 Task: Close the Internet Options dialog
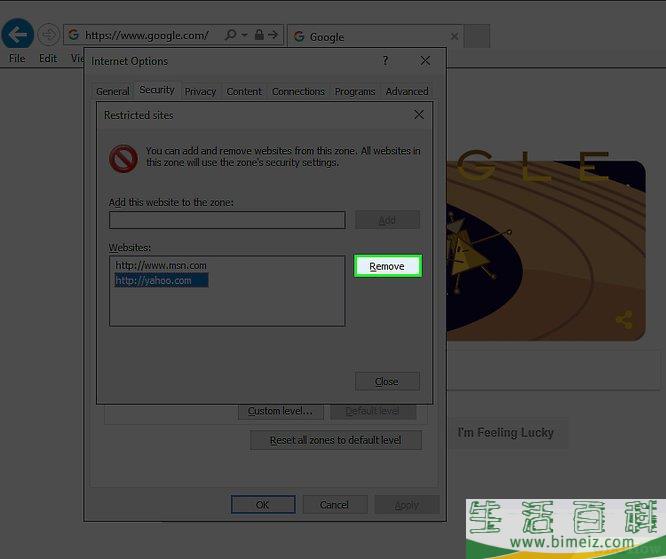(x=425, y=61)
